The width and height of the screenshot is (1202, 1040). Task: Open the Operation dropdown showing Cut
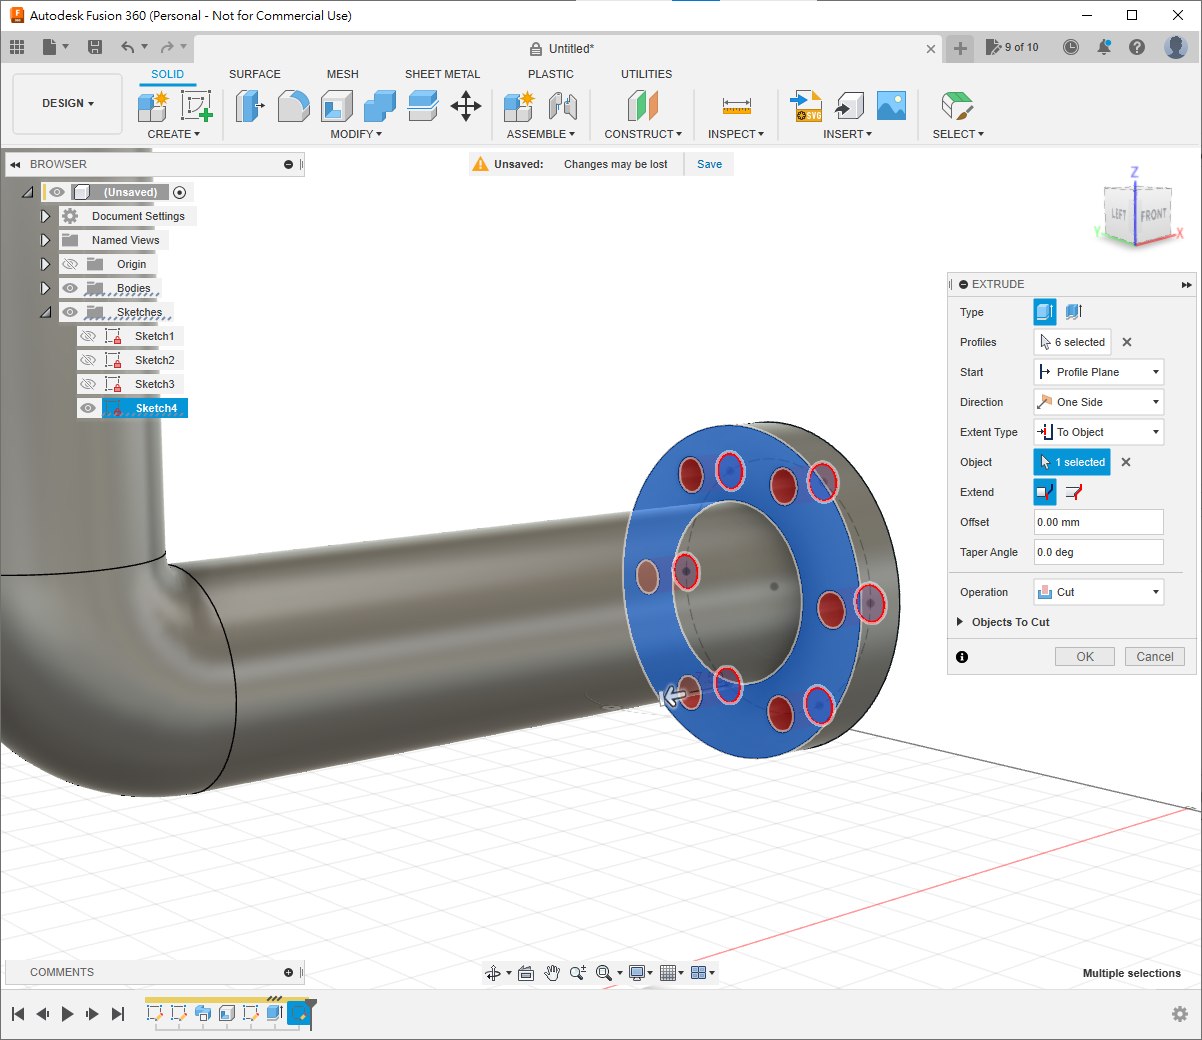click(x=1098, y=592)
